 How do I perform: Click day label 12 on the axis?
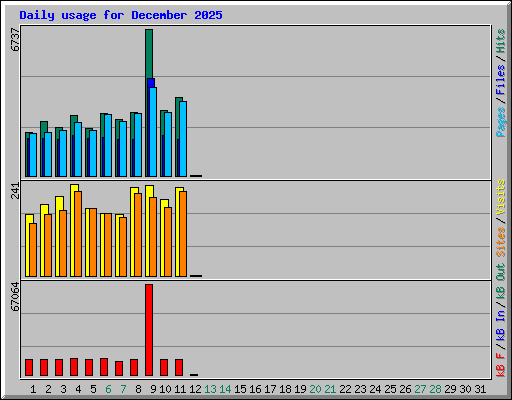(195, 389)
